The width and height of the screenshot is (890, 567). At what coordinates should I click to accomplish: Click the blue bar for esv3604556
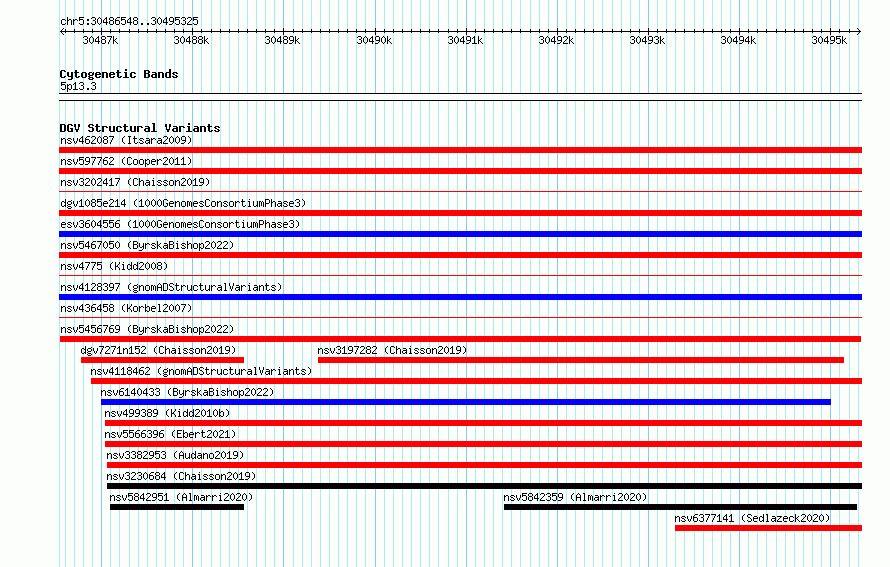pyautogui.click(x=460, y=234)
